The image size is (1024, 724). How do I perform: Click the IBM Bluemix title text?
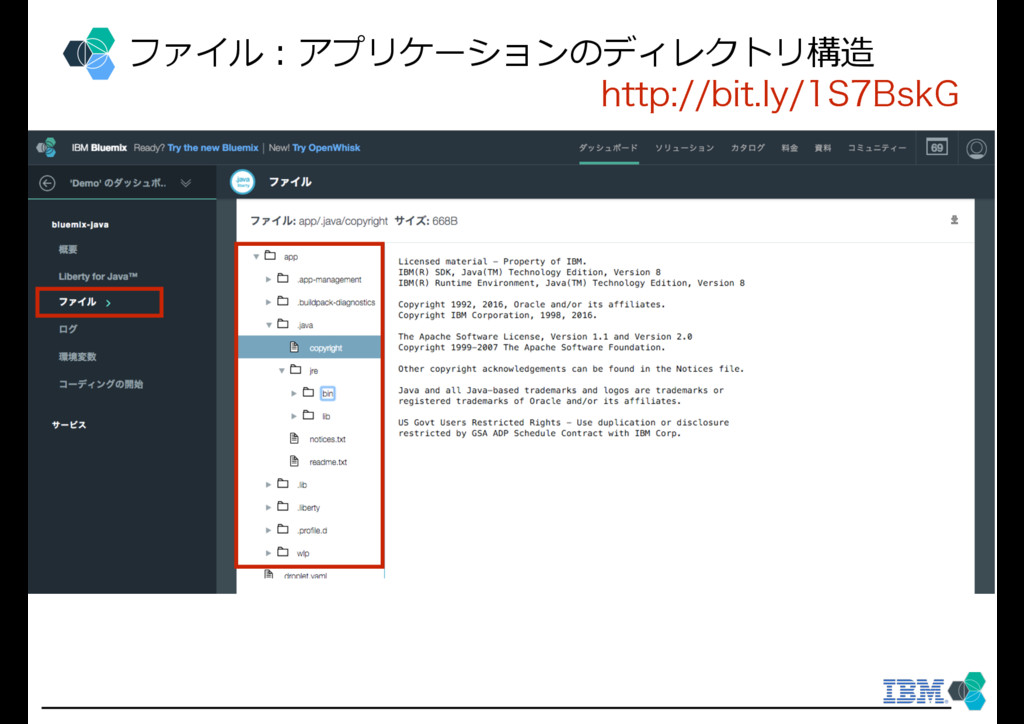tap(99, 148)
